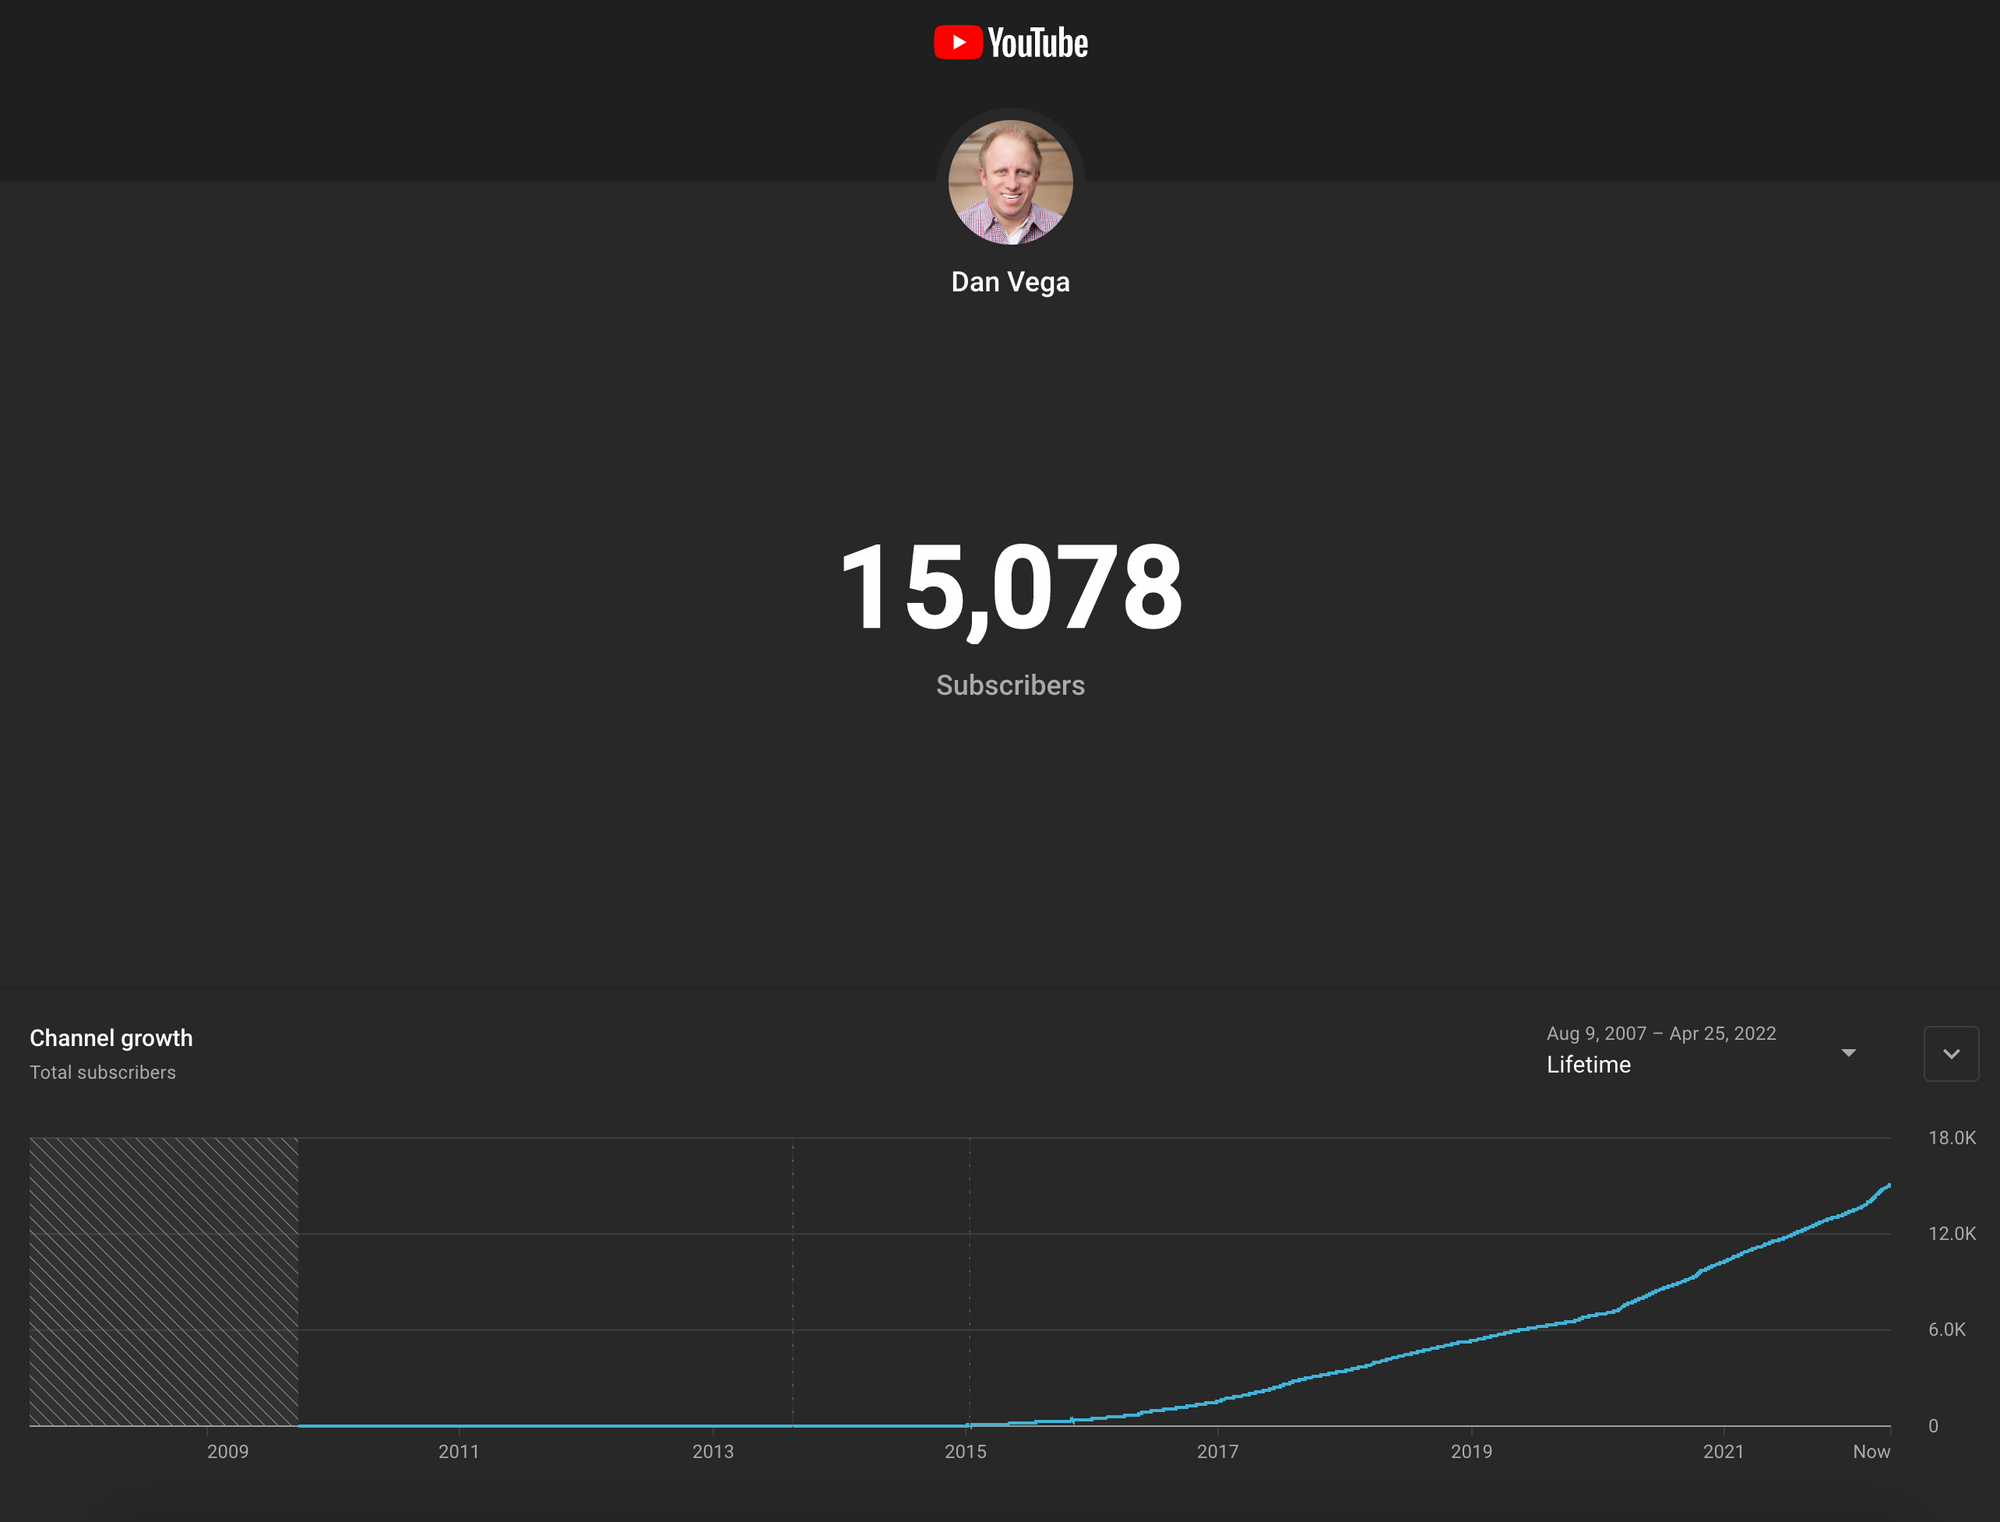This screenshot has width=2000, height=1522.
Task: Click the downward chevron in the rounded button
Action: pos(1951,1053)
